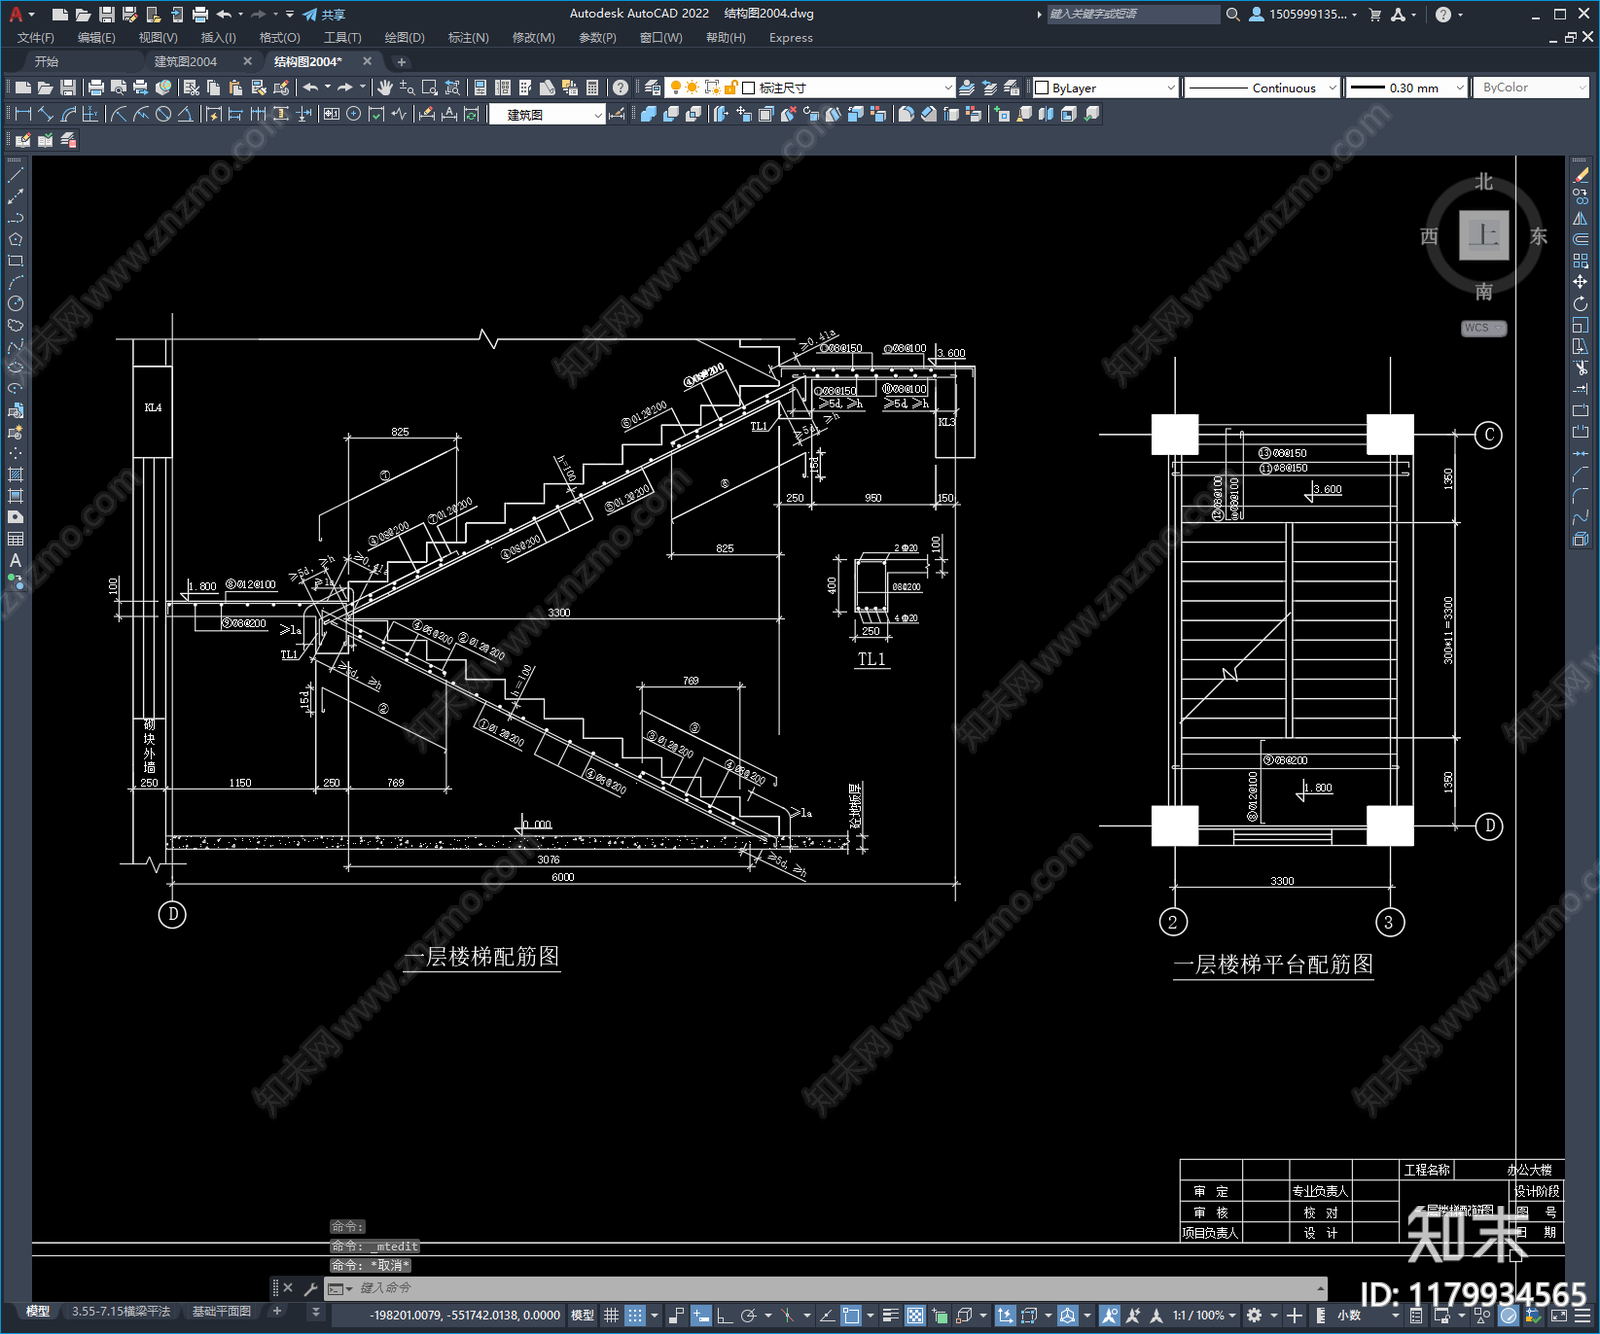Screen dimensions: 1600x1334
Task: Open the ByColor plot style dropdown
Action: [x=1531, y=88]
